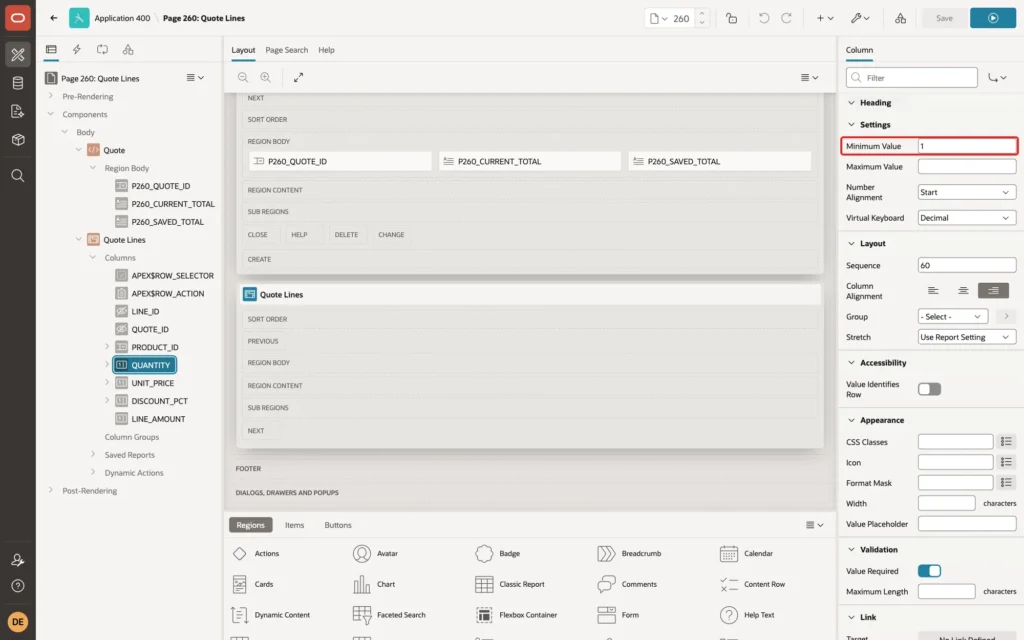This screenshot has height=640, width=1024.
Task: Open the Help tab
Action: [326, 50]
